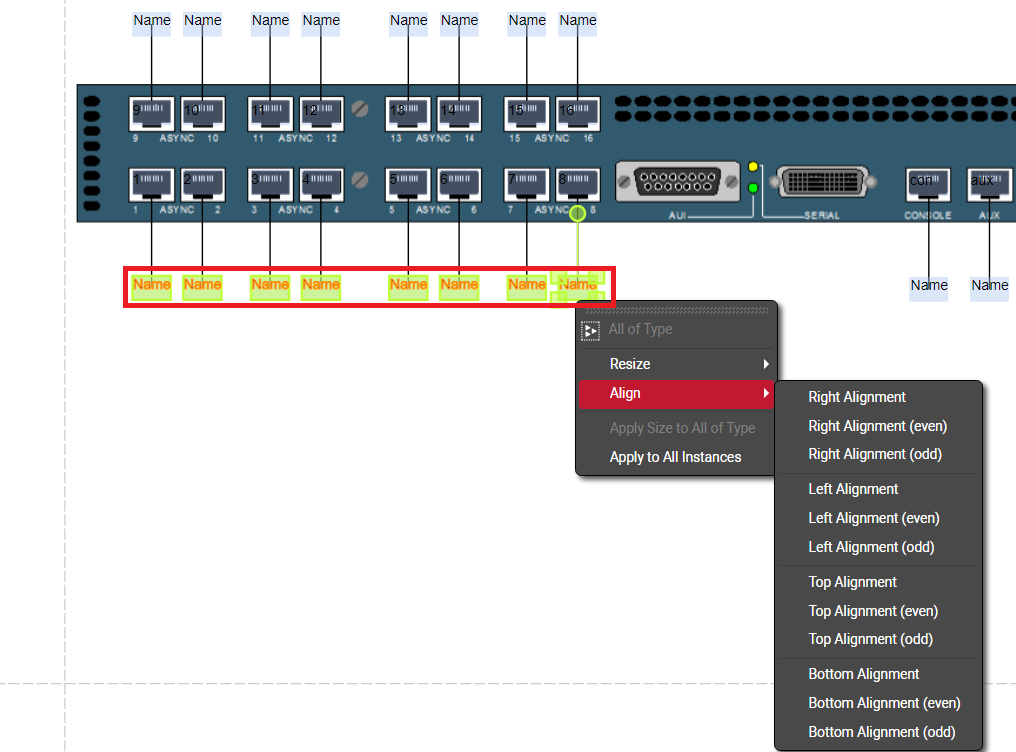Apply Top Alignment to the labels
The image size is (1016, 752).
[852, 582]
